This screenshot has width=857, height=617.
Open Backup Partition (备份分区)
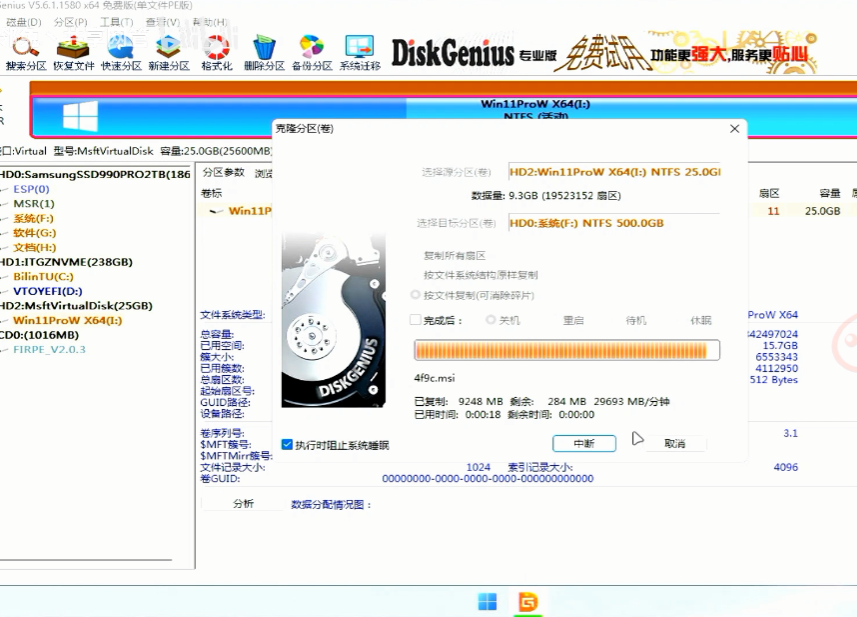point(312,54)
